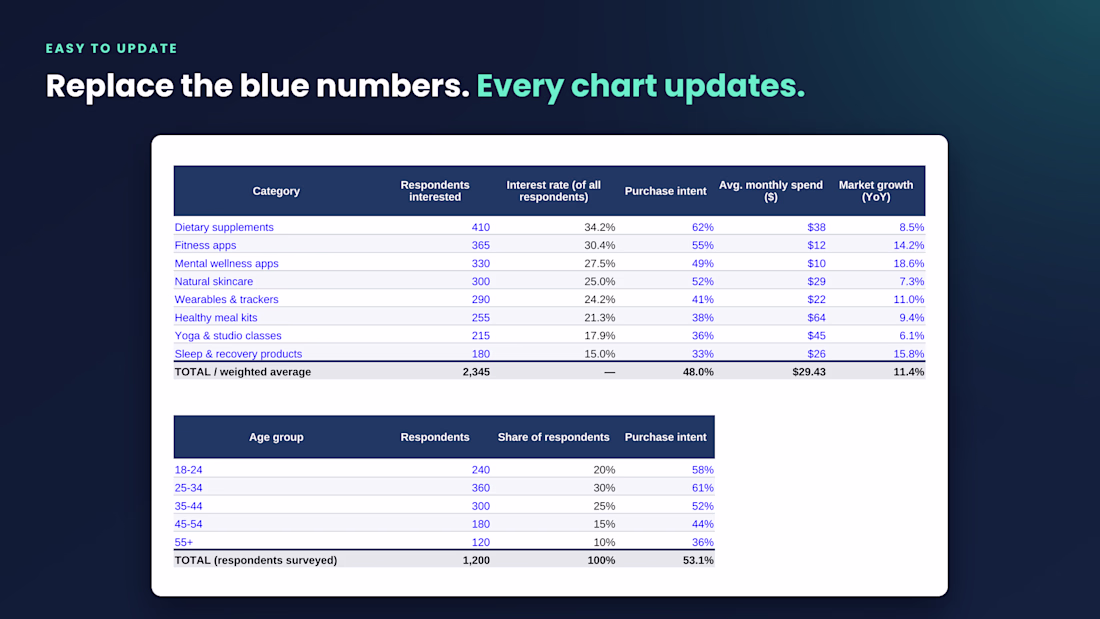Click the Mental wellness apps purchase intent 49%

point(702,264)
